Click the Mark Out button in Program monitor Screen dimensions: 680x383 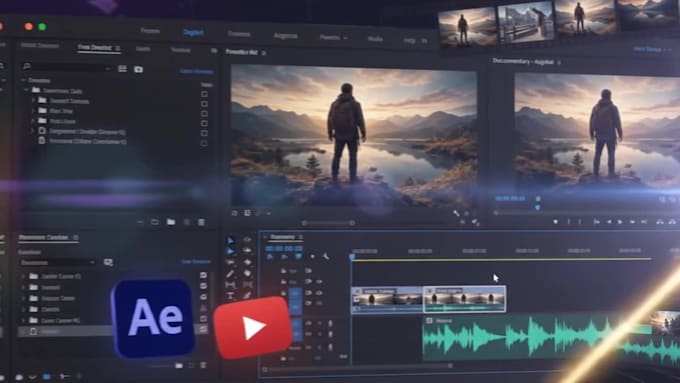pos(580,222)
